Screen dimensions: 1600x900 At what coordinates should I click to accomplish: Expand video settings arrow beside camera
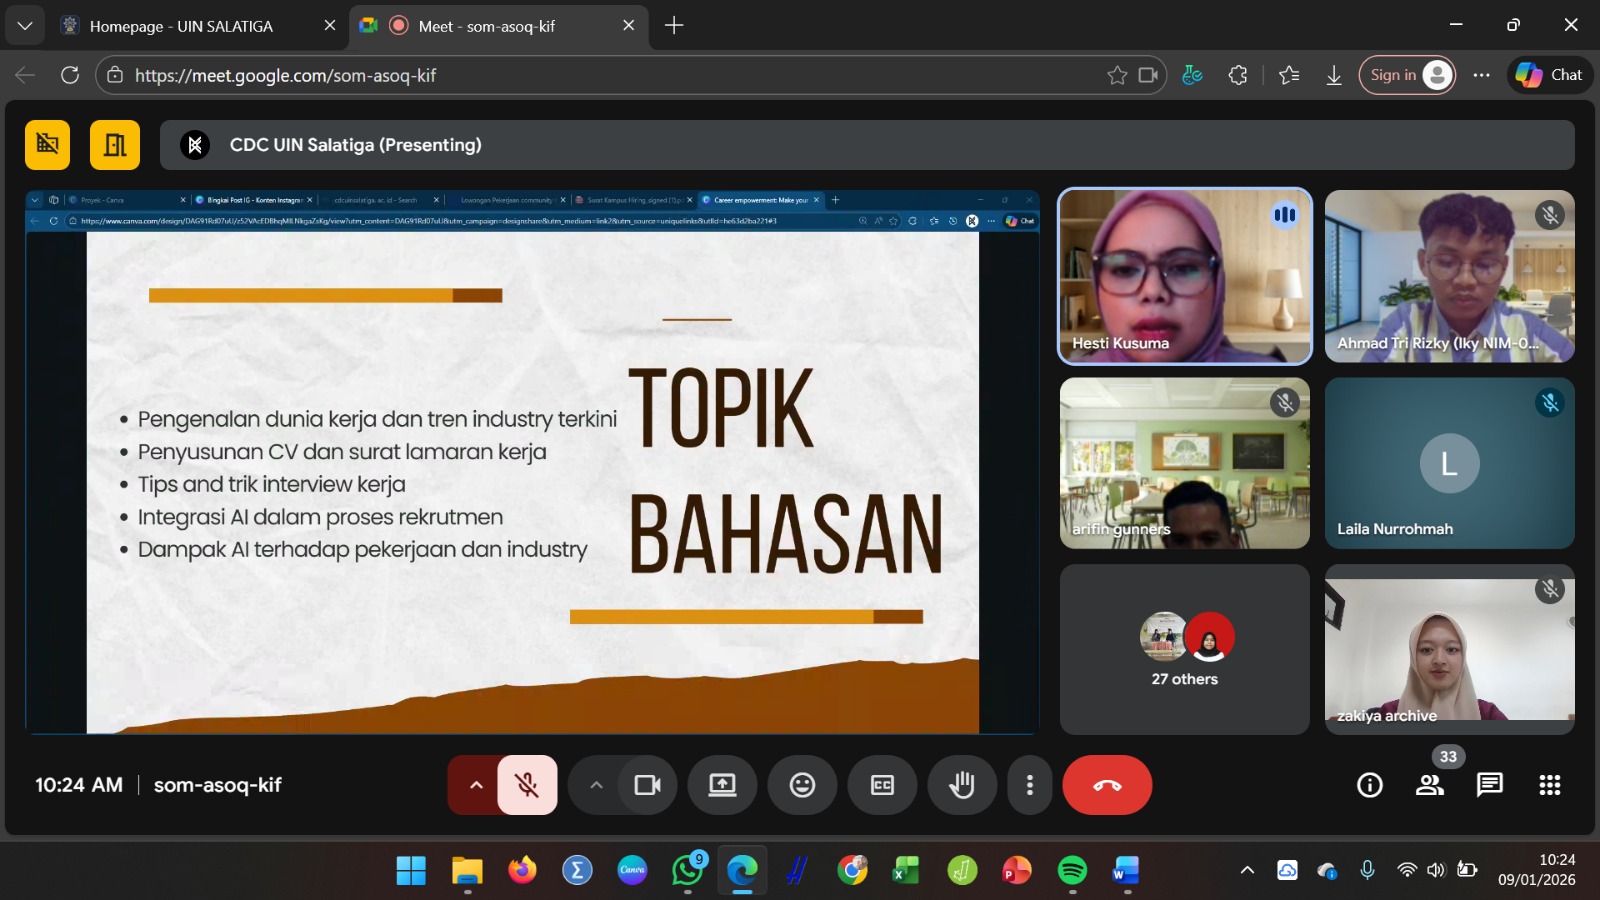tap(596, 785)
